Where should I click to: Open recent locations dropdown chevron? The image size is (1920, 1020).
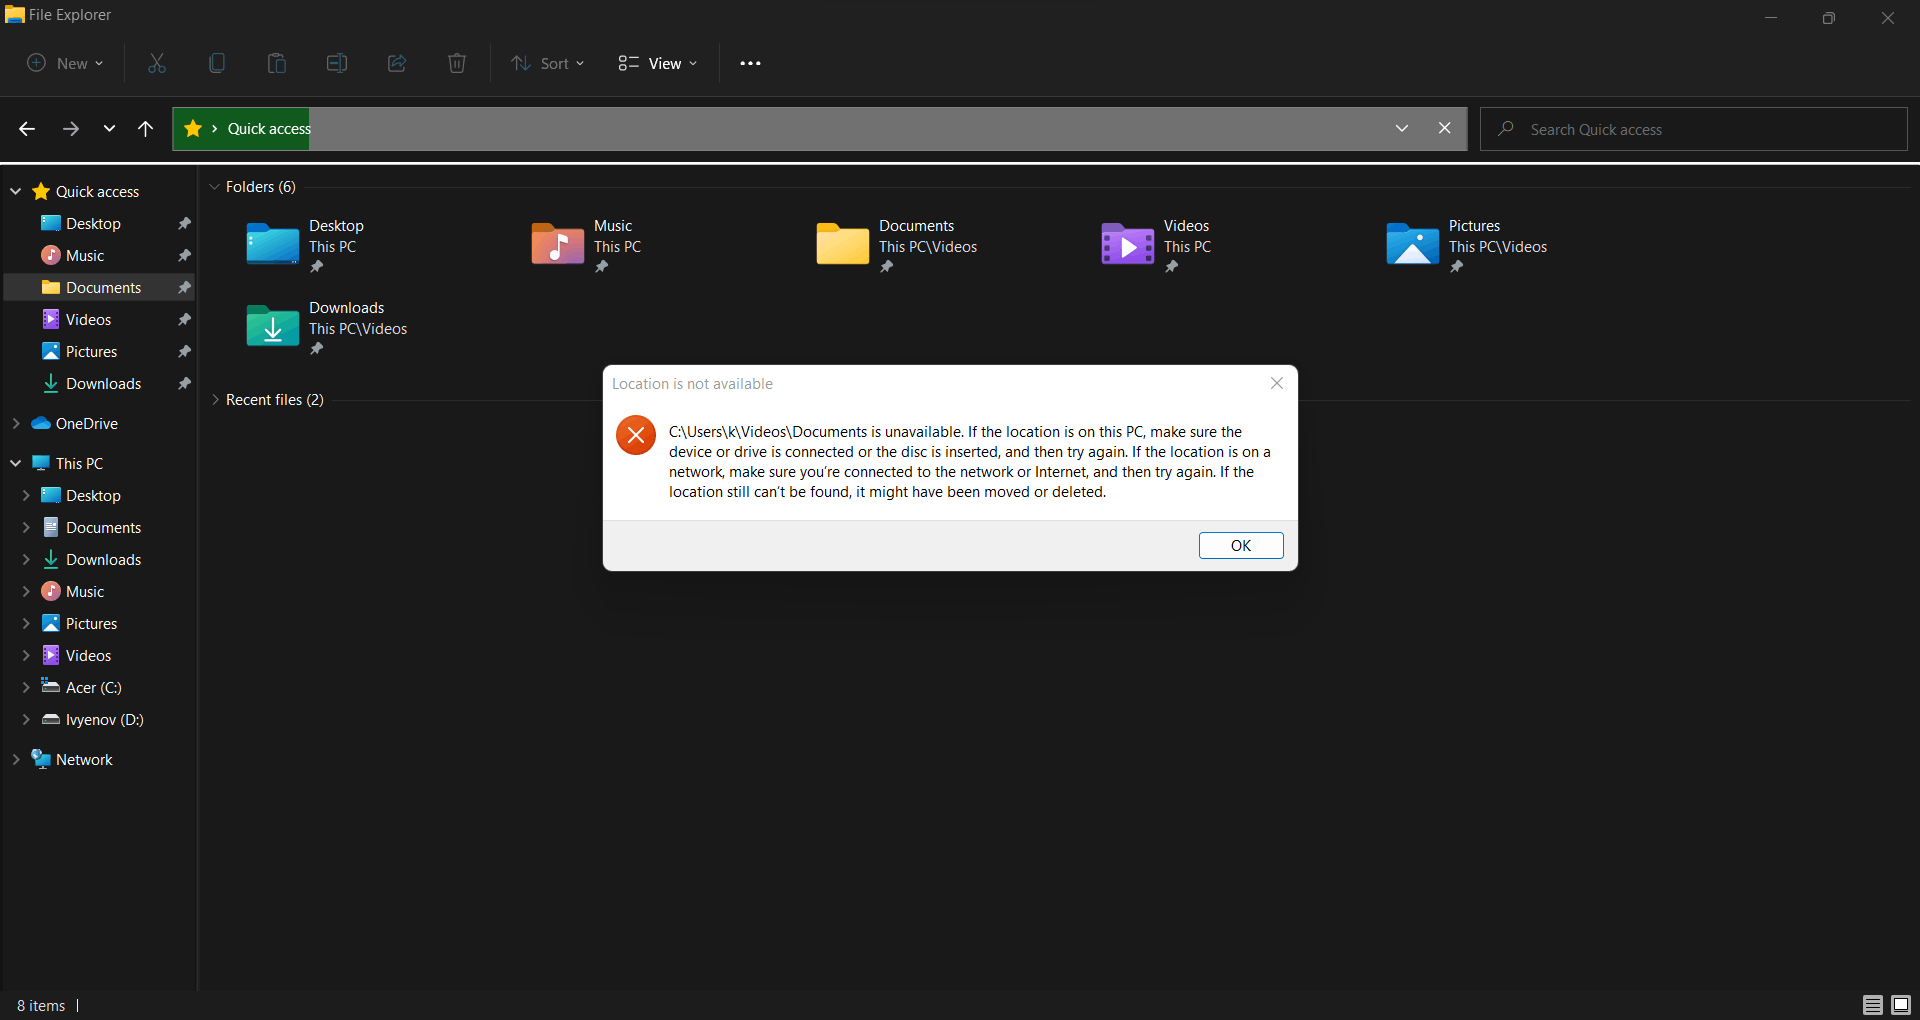[109, 129]
